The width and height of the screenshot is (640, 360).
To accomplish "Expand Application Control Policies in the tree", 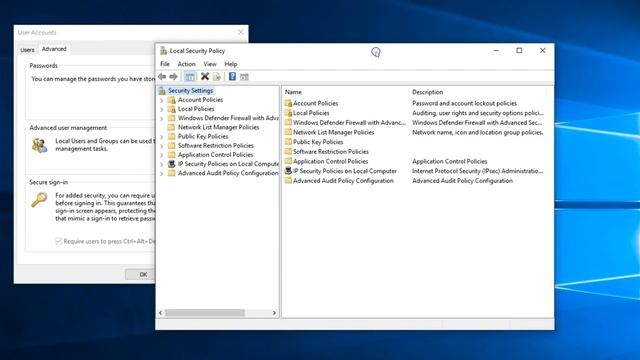I will (162, 155).
